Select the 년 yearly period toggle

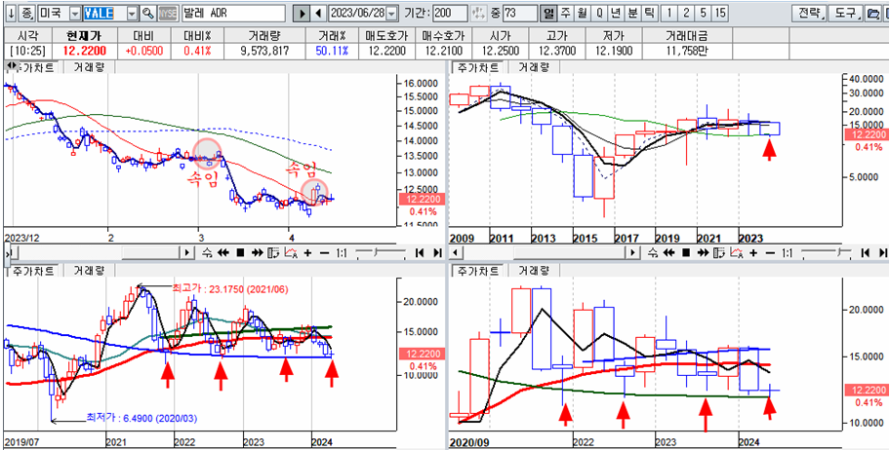pyautogui.click(x=616, y=13)
